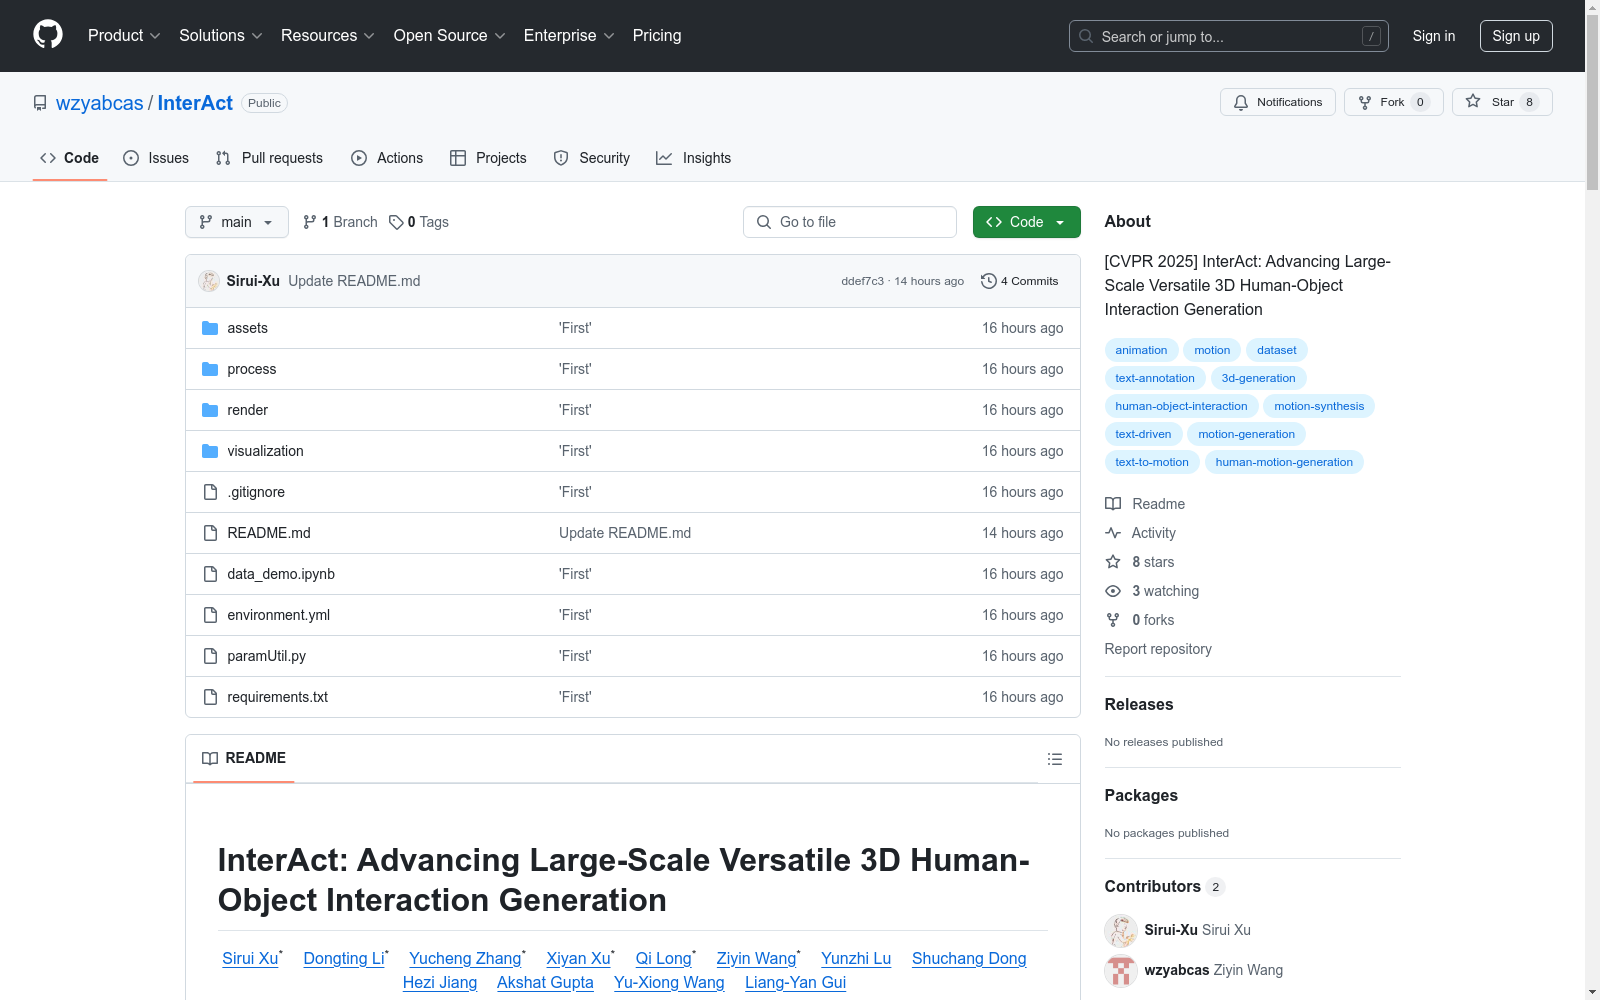Select the README tab
This screenshot has width=1600, height=1000.
click(x=244, y=758)
